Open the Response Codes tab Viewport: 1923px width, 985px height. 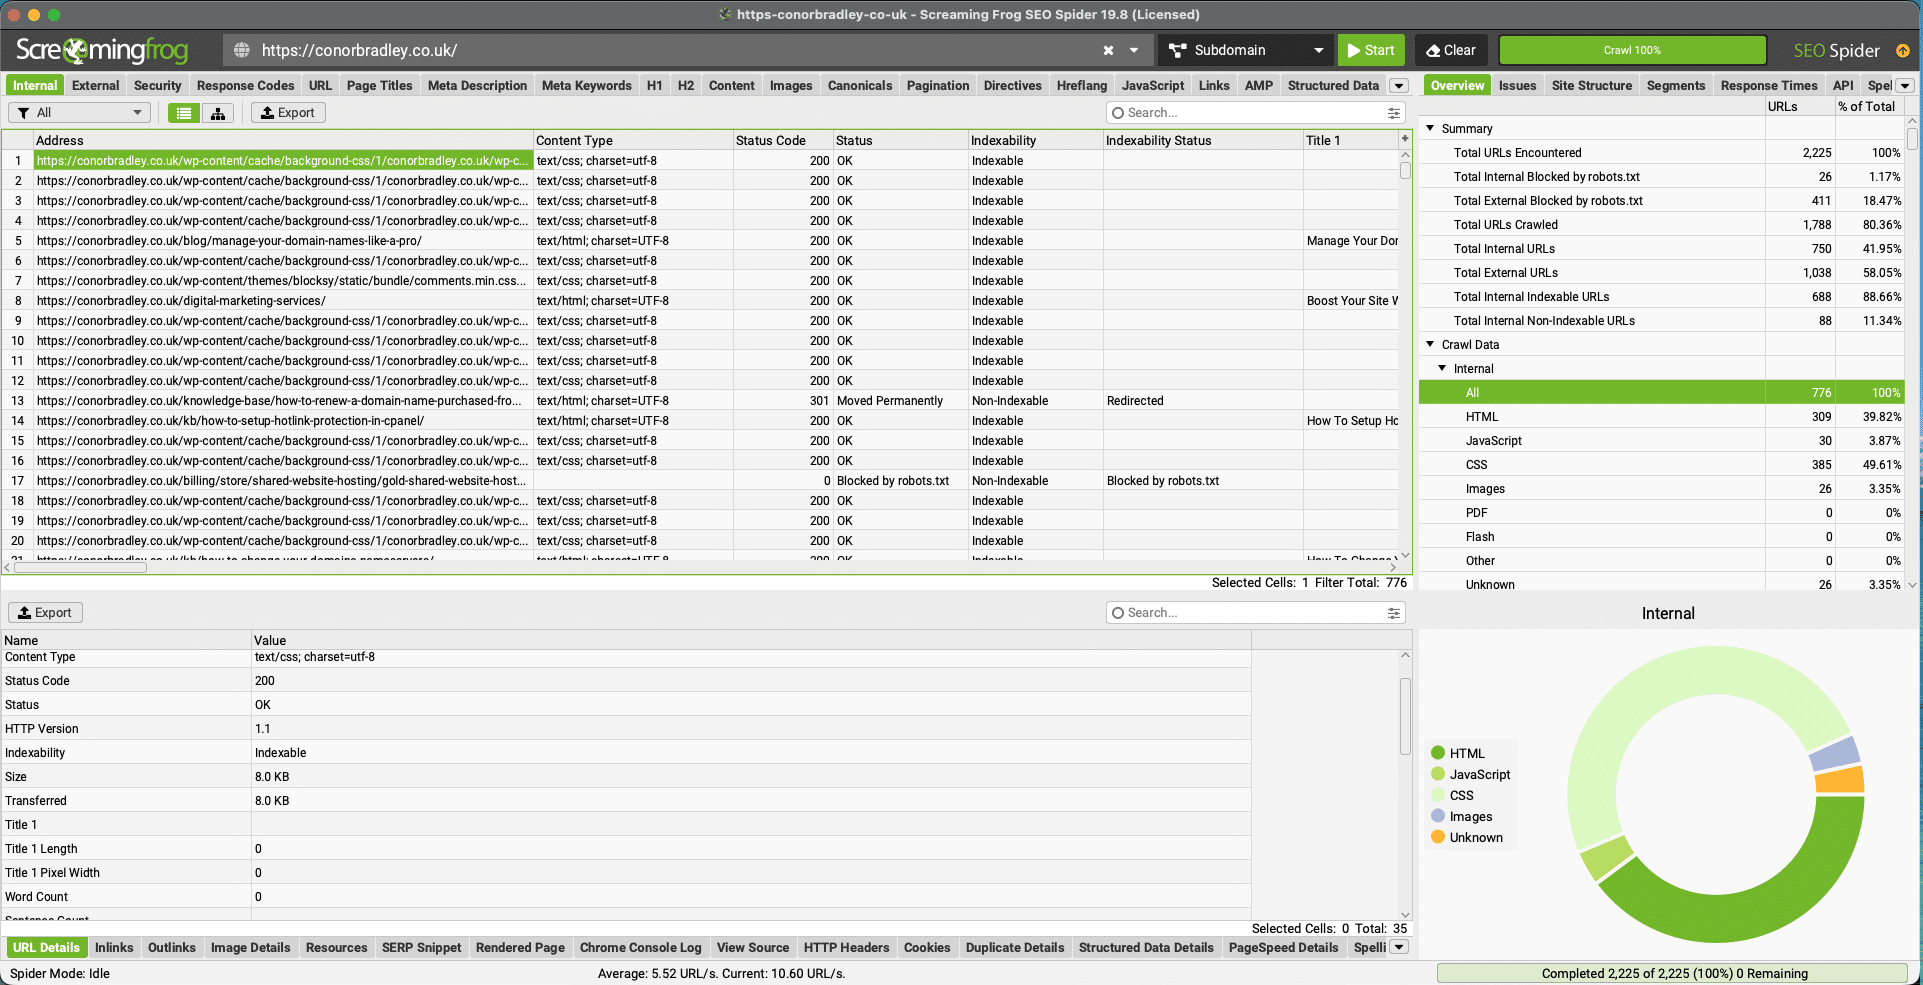pyautogui.click(x=245, y=85)
